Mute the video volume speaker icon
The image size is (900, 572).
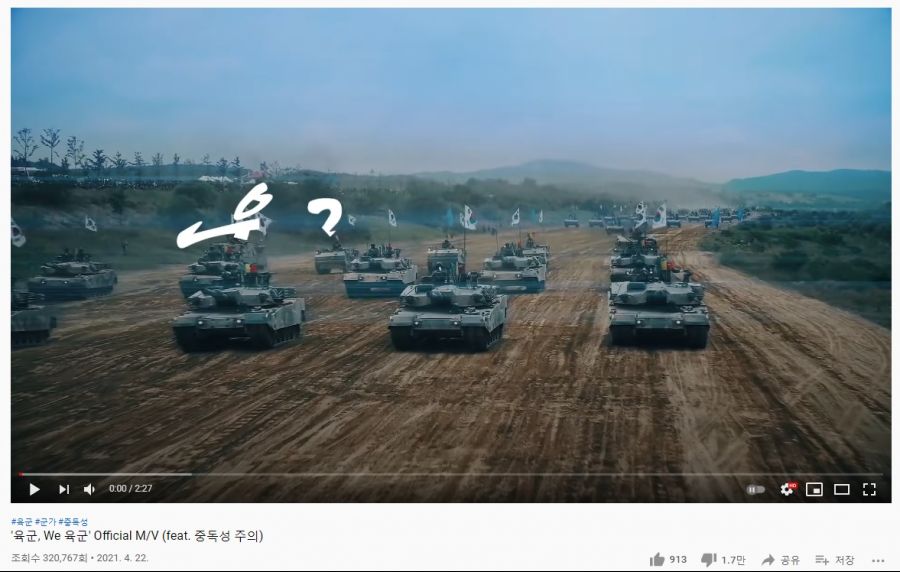[90, 489]
